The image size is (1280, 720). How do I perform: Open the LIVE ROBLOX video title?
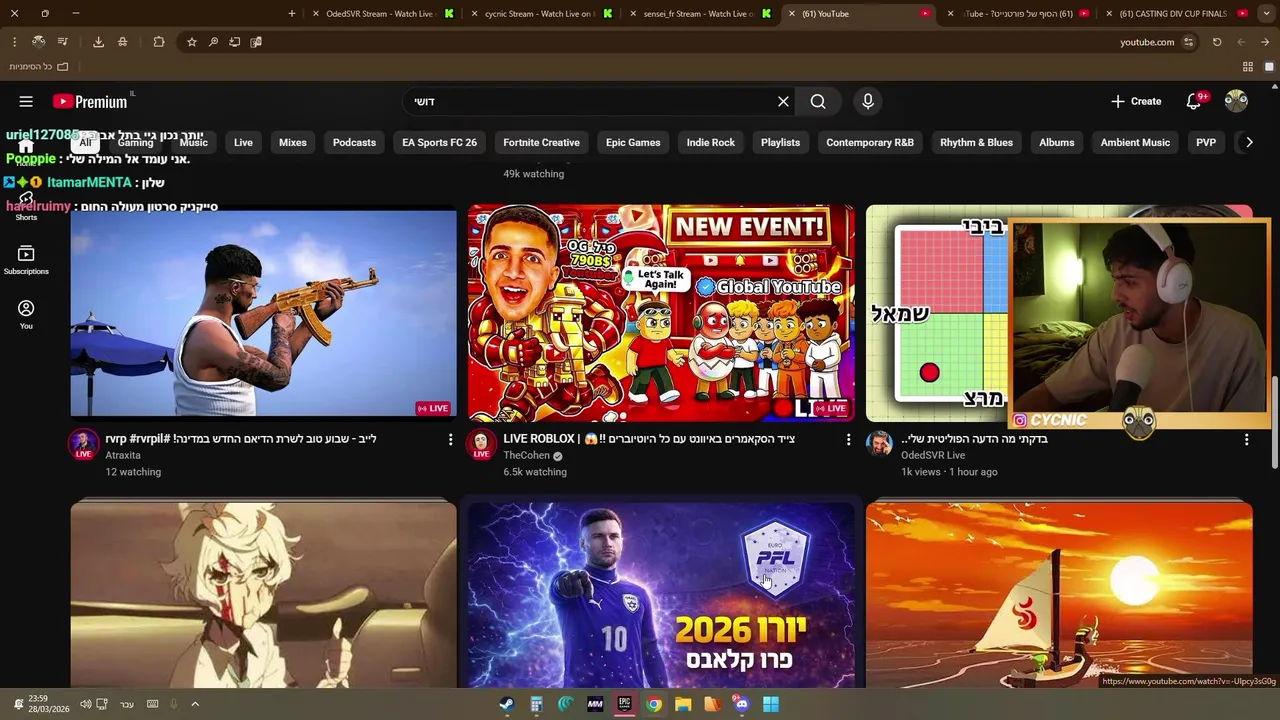click(649, 439)
